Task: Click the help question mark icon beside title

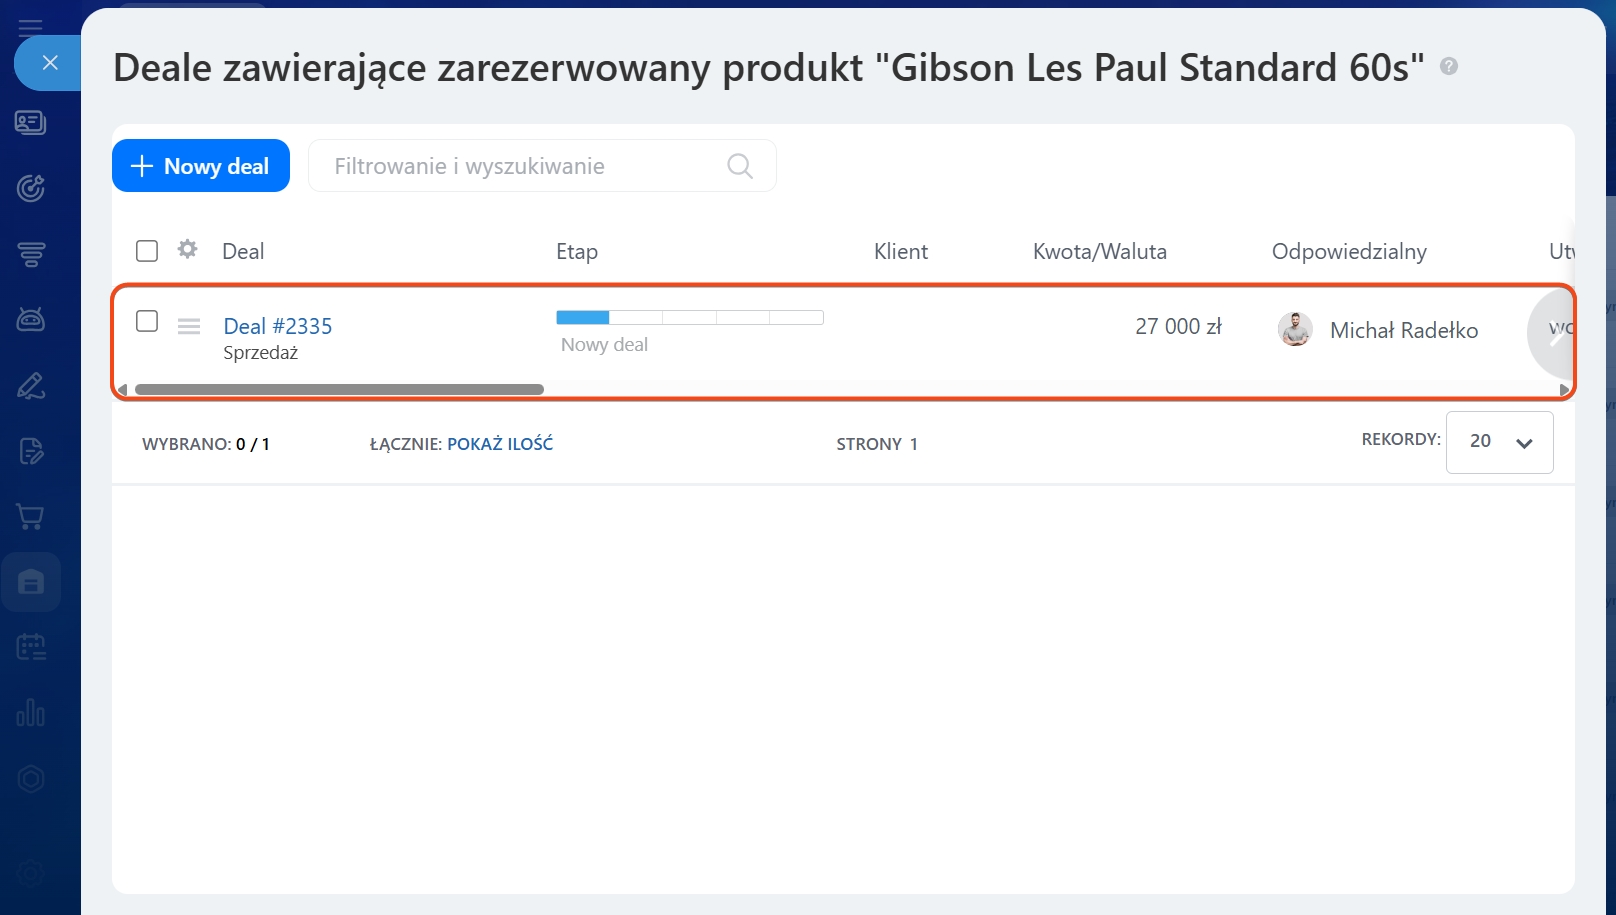Action: 1448,66
